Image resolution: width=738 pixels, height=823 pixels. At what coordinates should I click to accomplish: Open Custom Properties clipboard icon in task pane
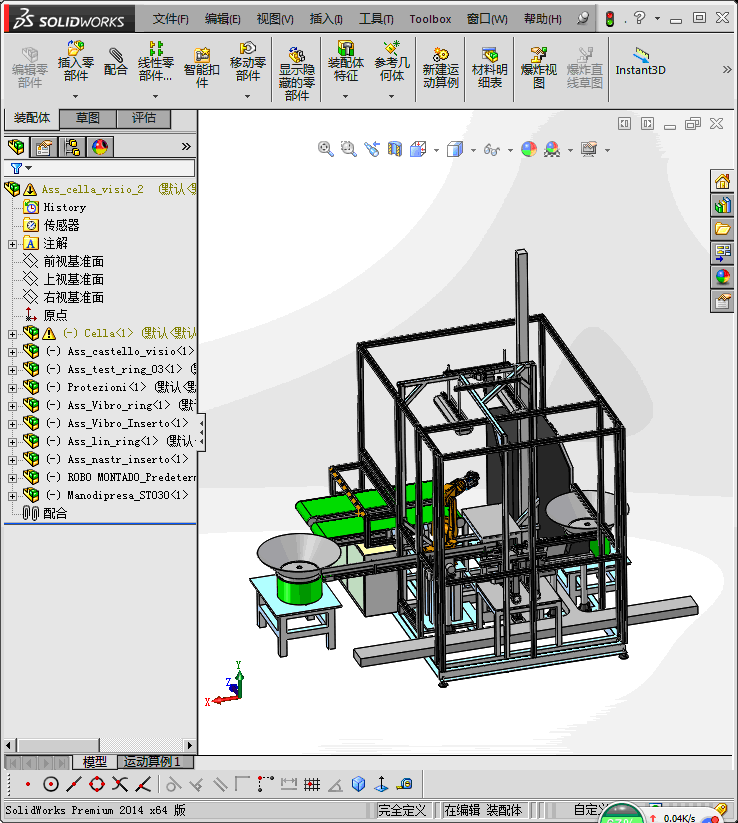coord(722,302)
